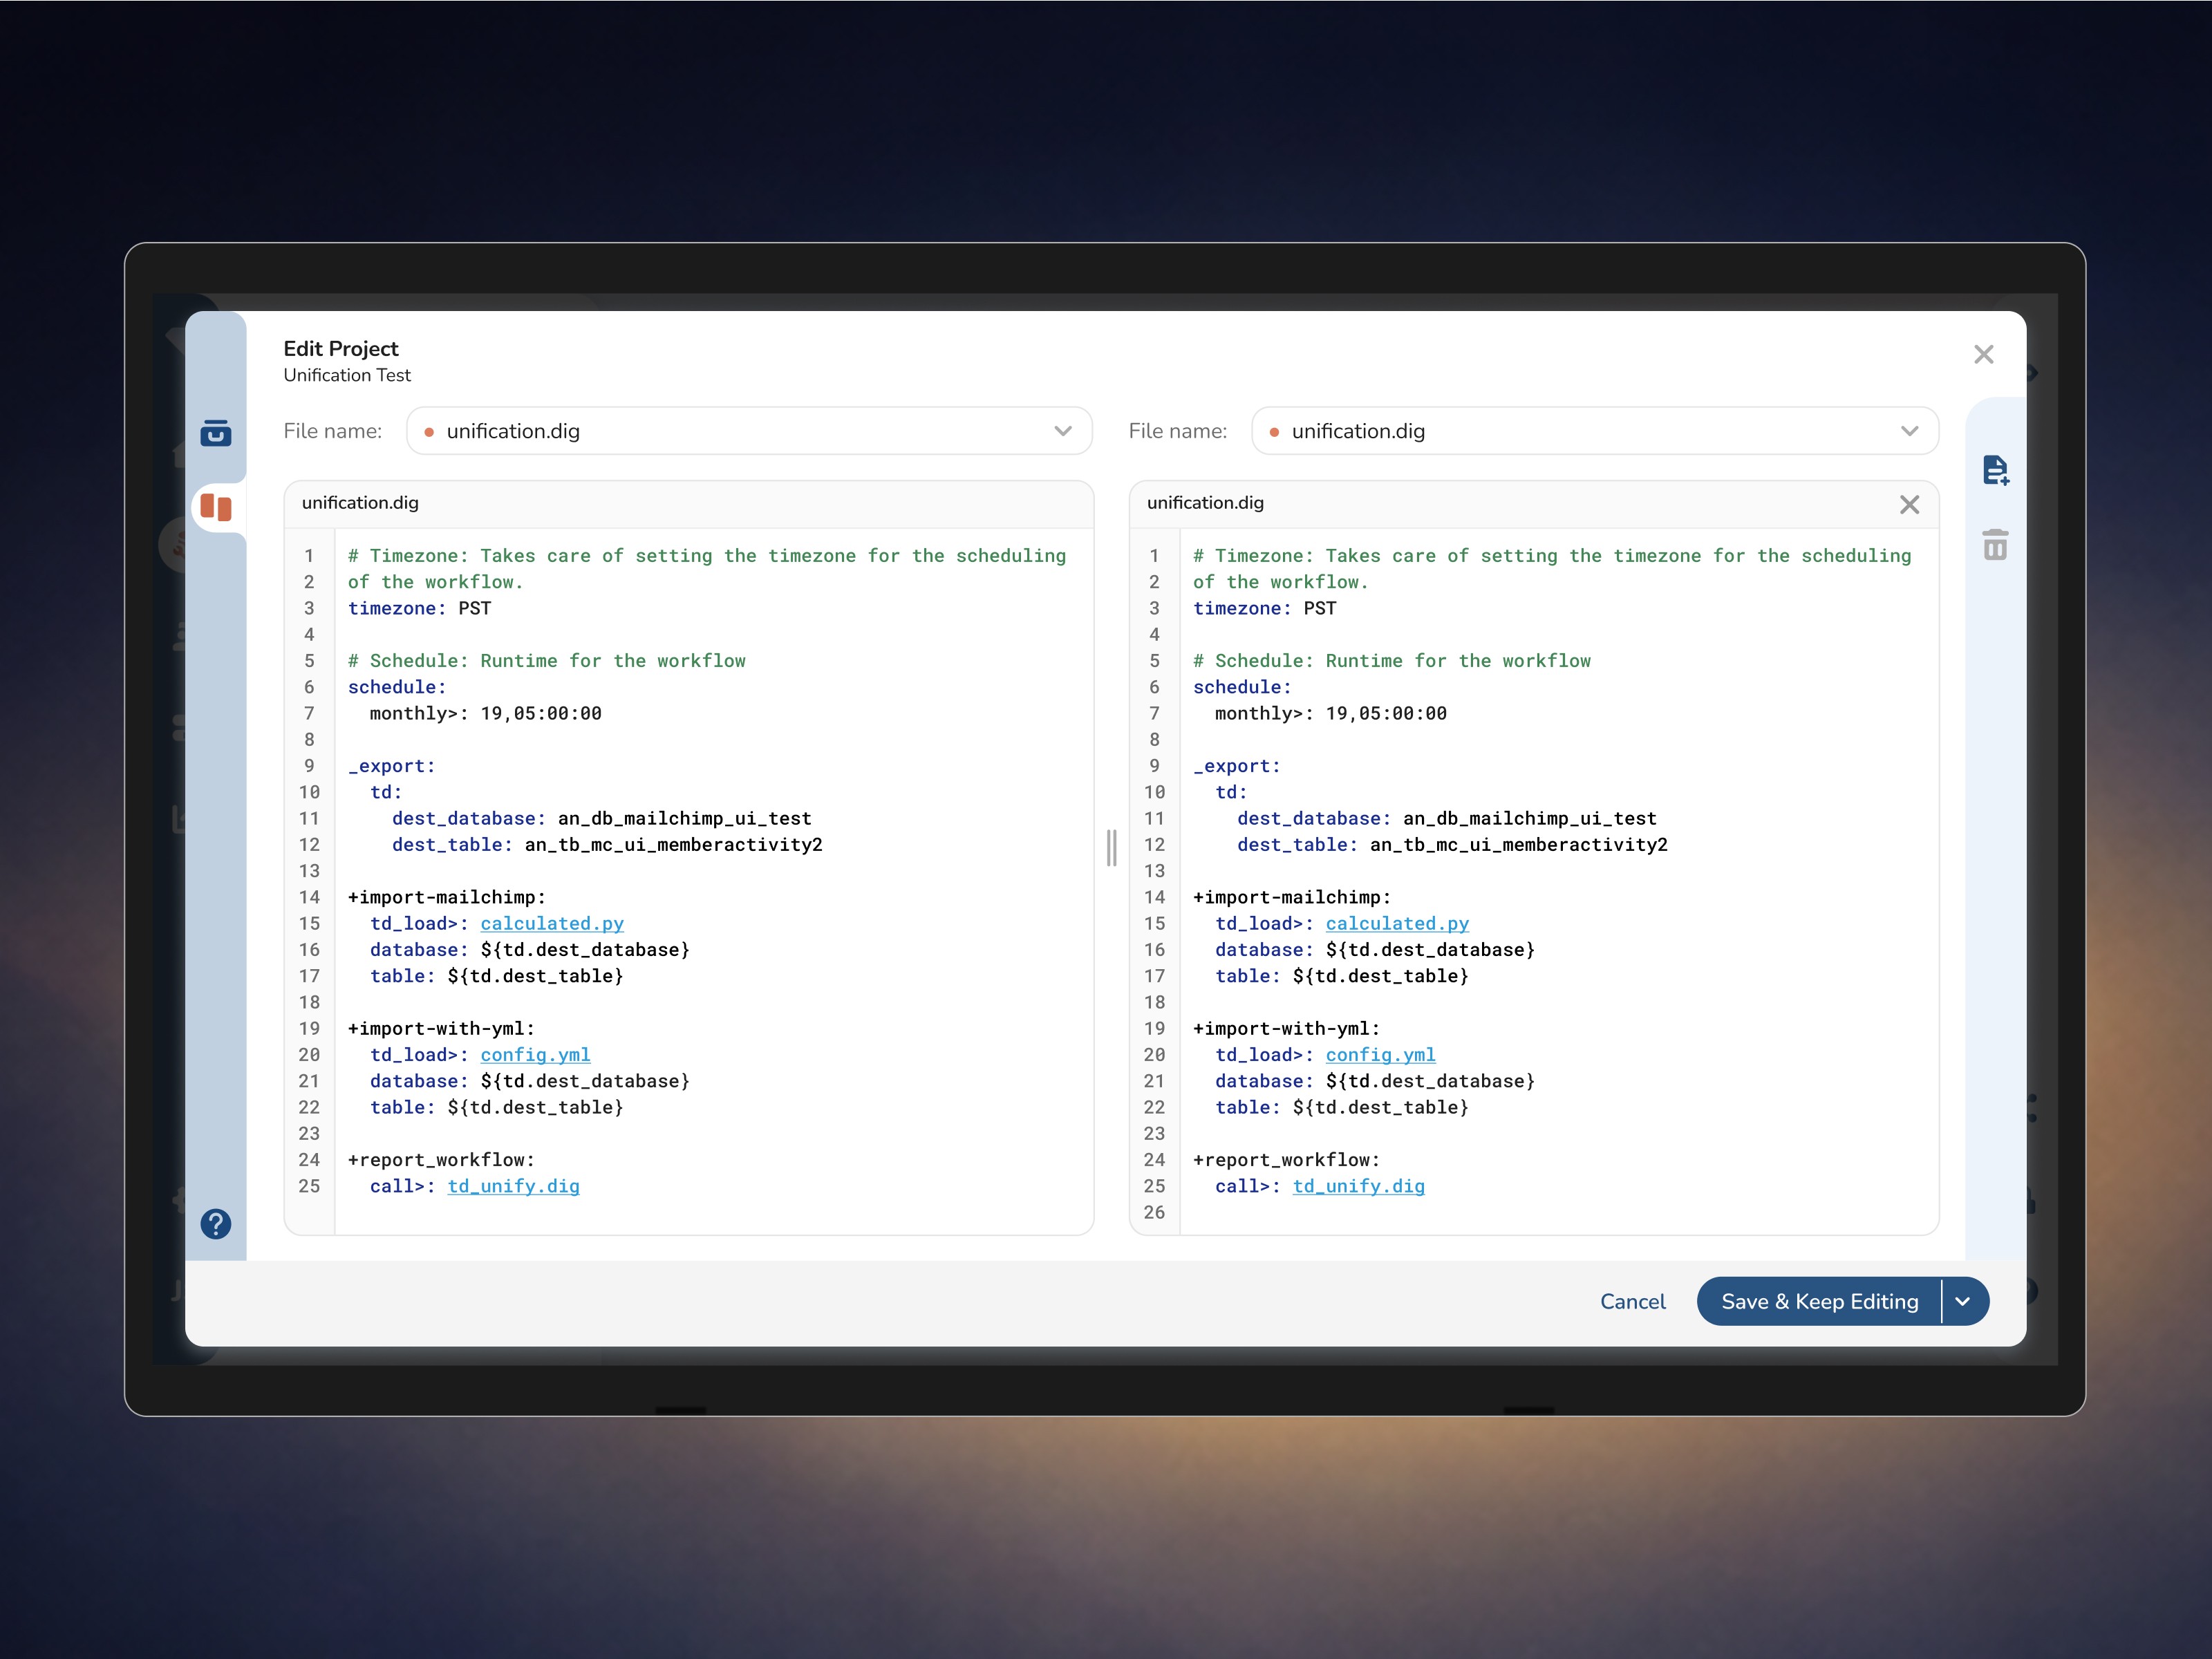Image resolution: width=2212 pixels, height=1659 pixels.
Task: Click the left unification.dig tab header
Action: [360, 503]
